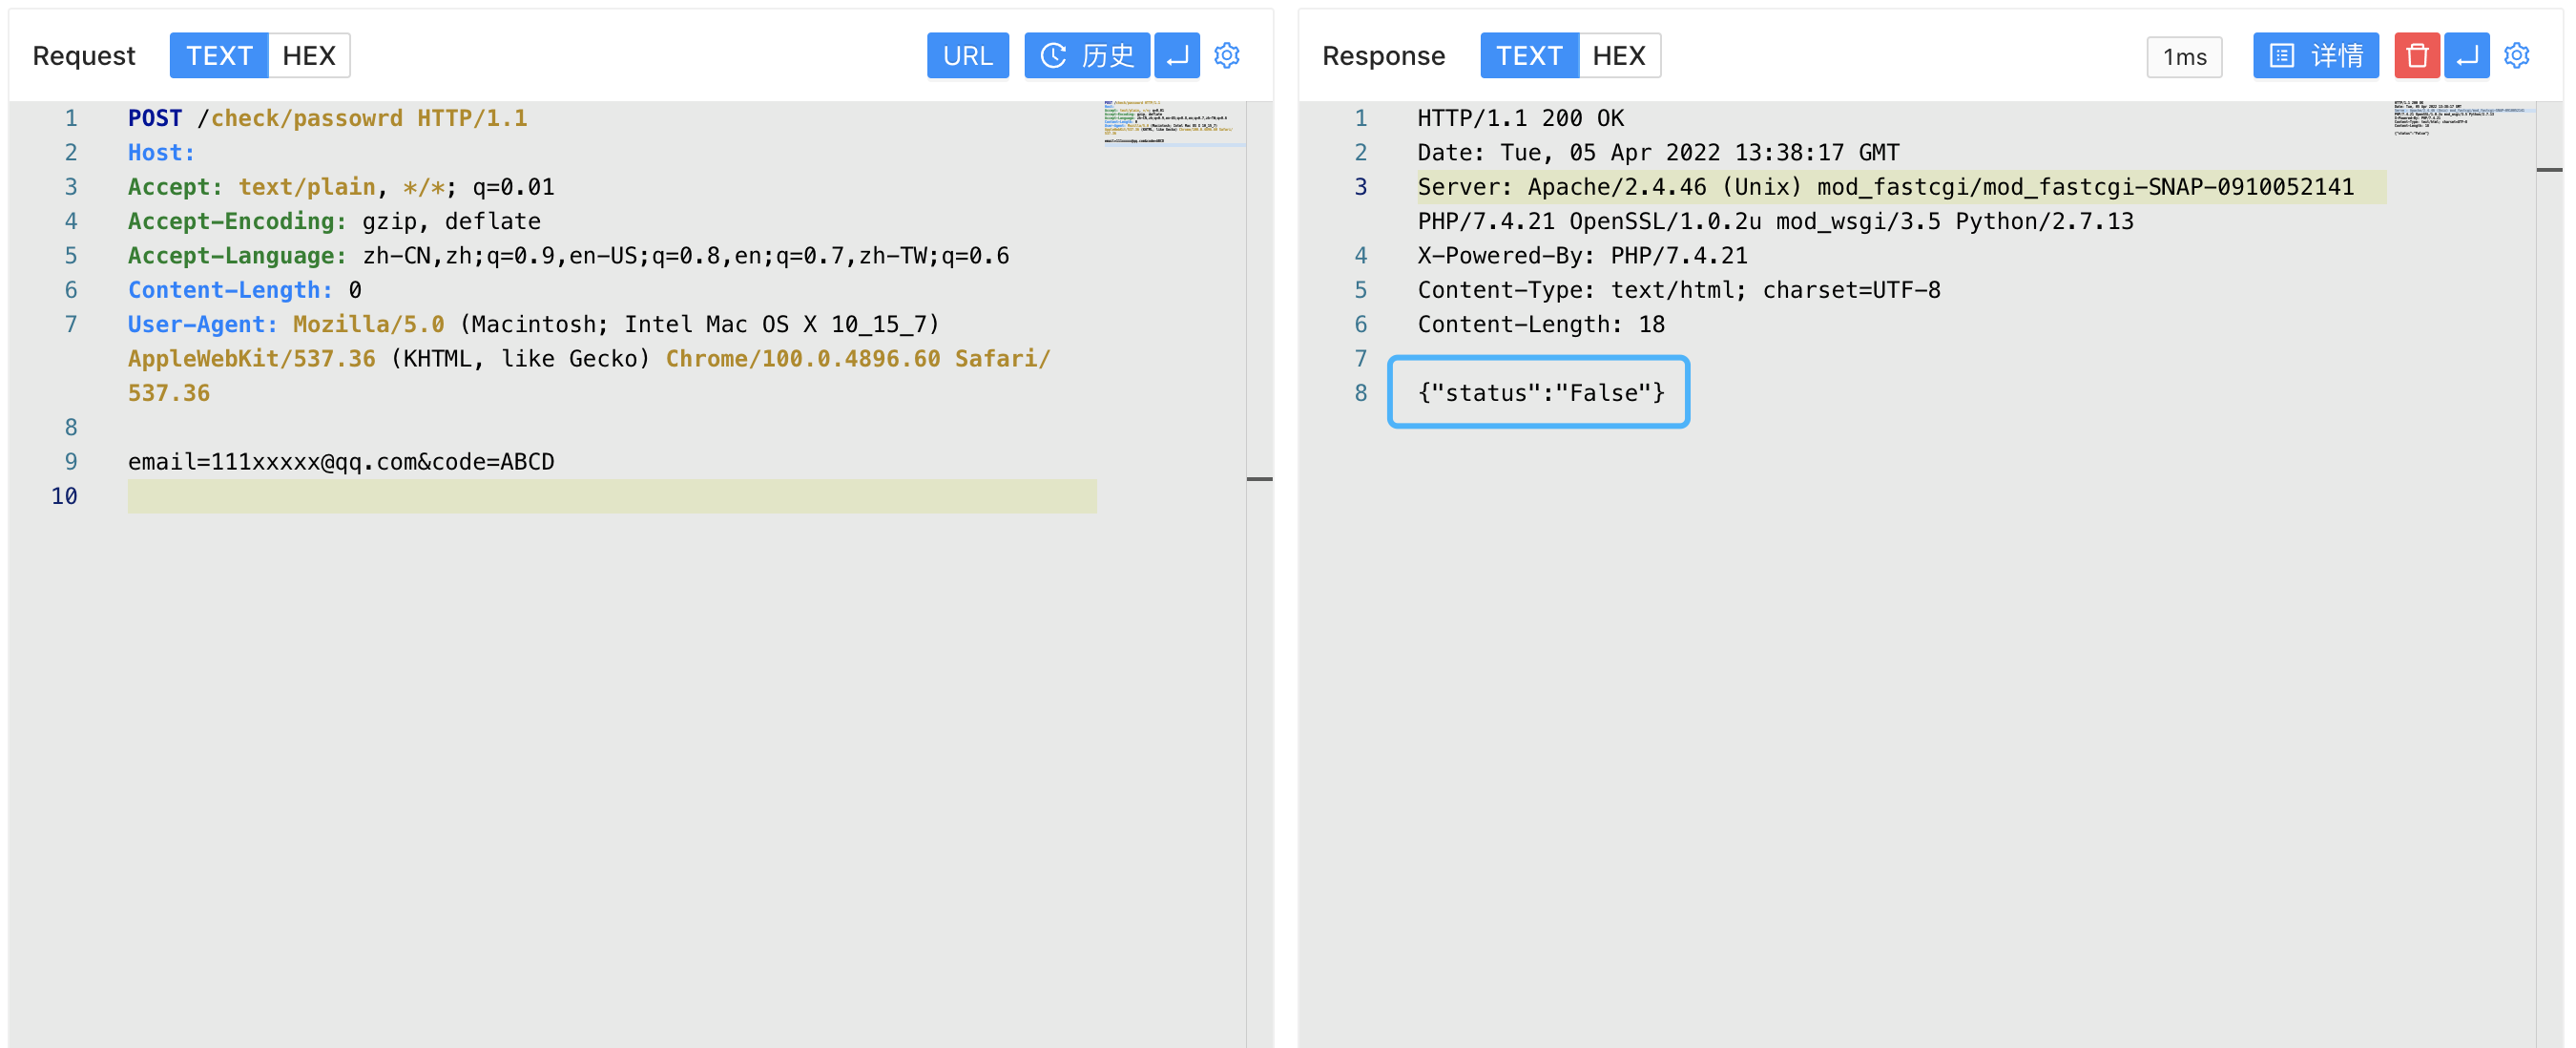This screenshot has height=1048, width=2576.
Task: Click the URL button in Request panel
Action: point(967,56)
